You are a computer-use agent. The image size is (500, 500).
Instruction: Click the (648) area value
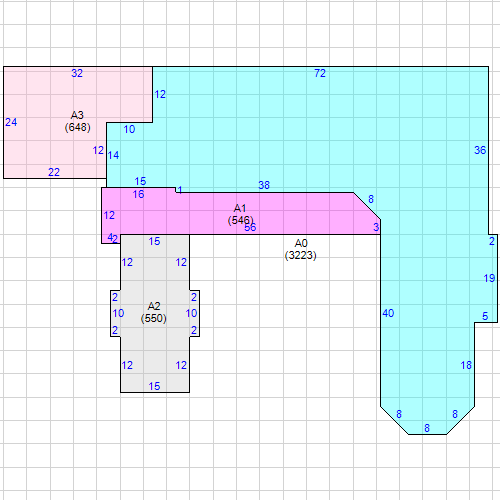point(78,127)
